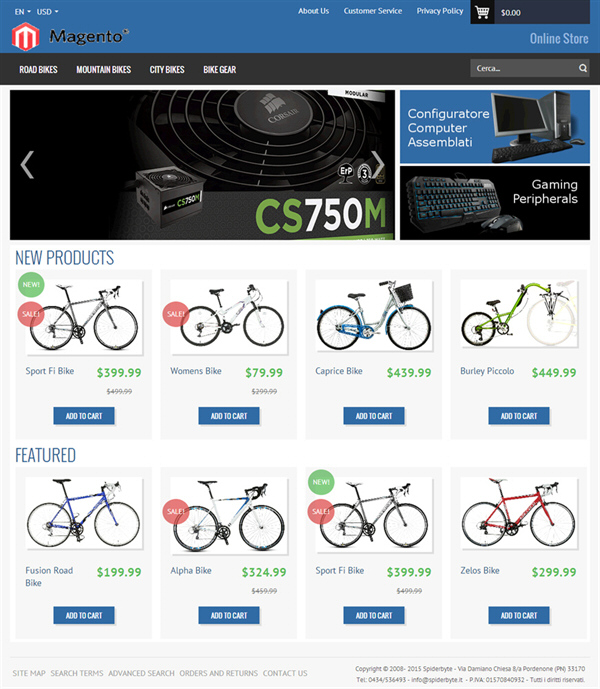Open the Customer Service link

(x=373, y=11)
